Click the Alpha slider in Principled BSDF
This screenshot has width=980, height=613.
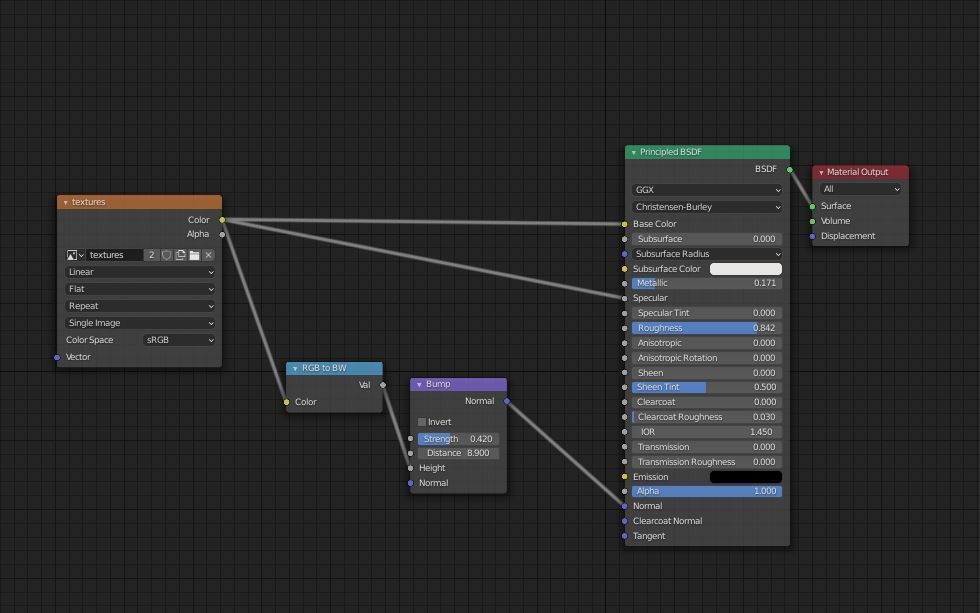707,491
